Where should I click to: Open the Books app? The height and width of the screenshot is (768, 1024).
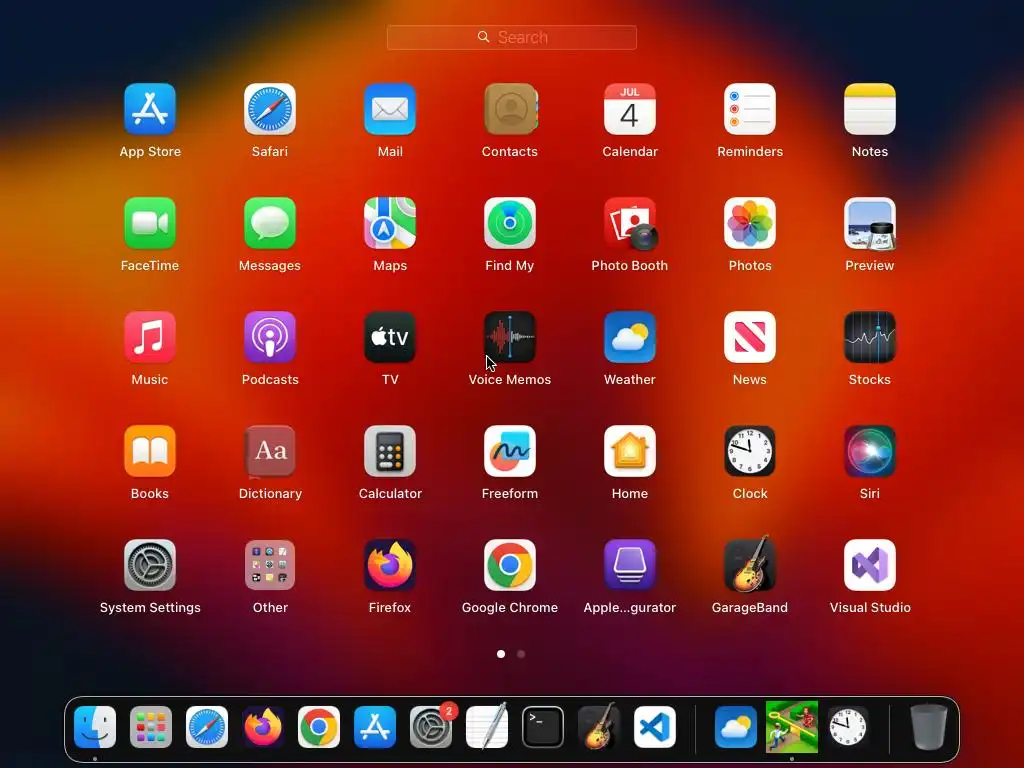pyautogui.click(x=150, y=451)
